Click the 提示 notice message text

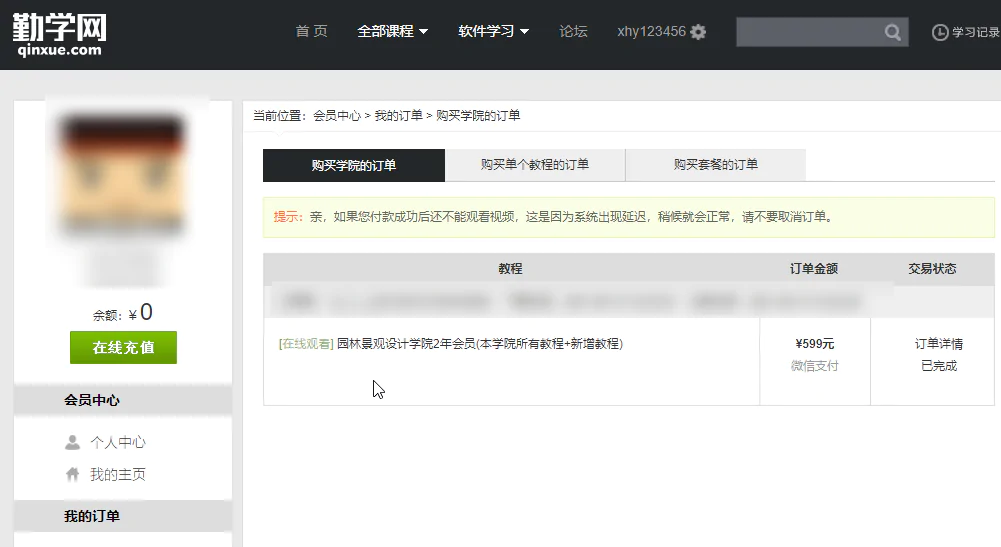pyautogui.click(x=553, y=217)
